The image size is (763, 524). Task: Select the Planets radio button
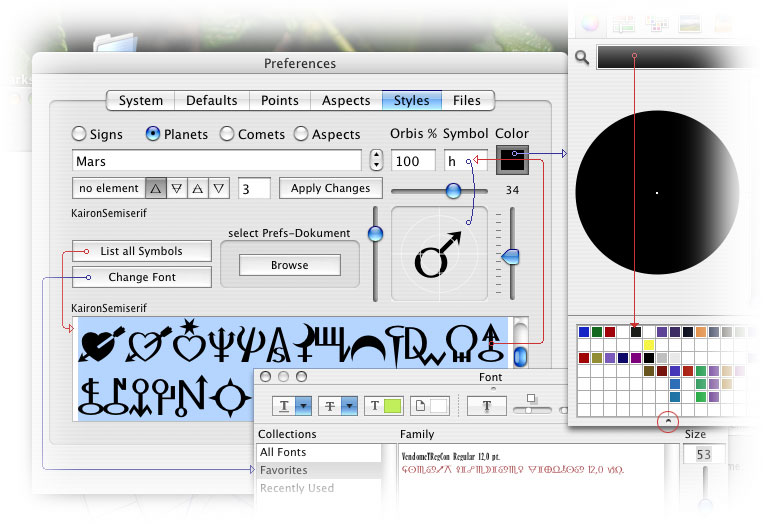[x=152, y=134]
